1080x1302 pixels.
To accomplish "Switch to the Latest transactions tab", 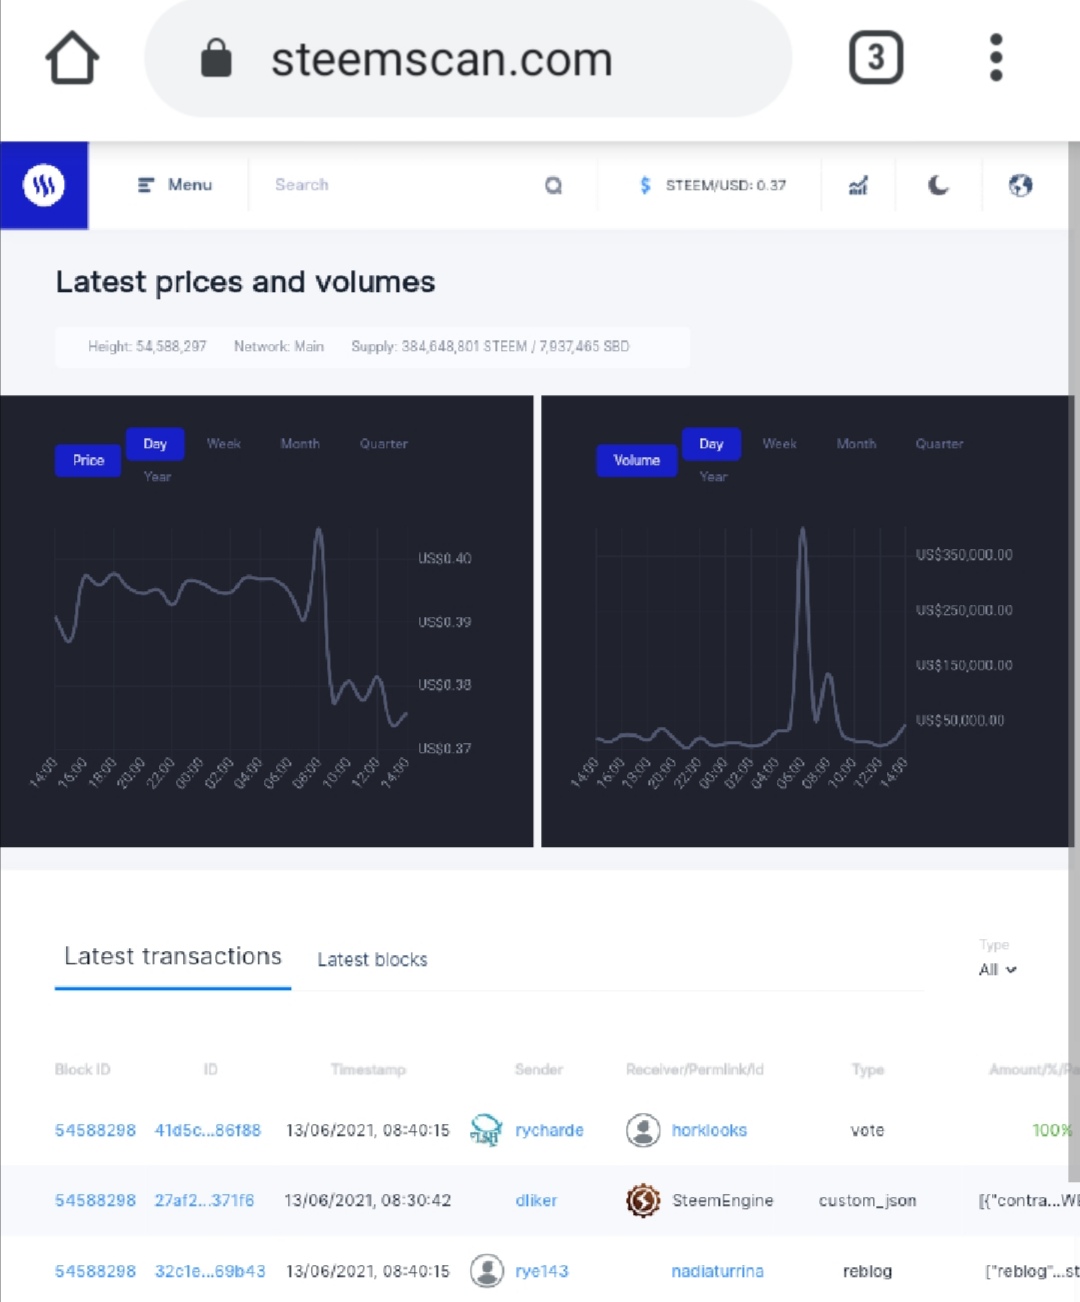I will click(x=173, y=957).
